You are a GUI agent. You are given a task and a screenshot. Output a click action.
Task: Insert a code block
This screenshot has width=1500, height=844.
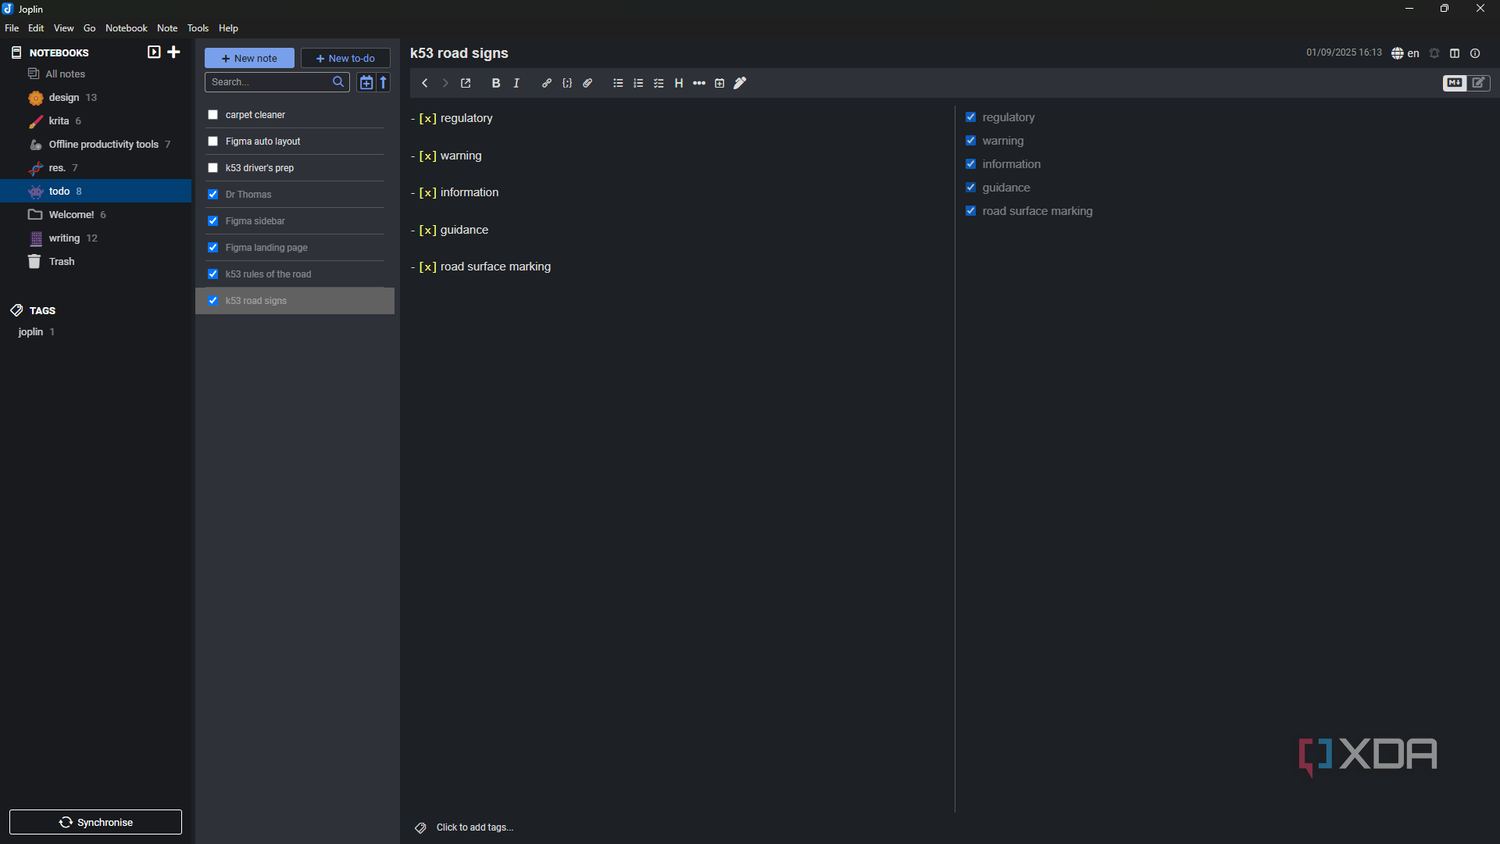[567, 83]
